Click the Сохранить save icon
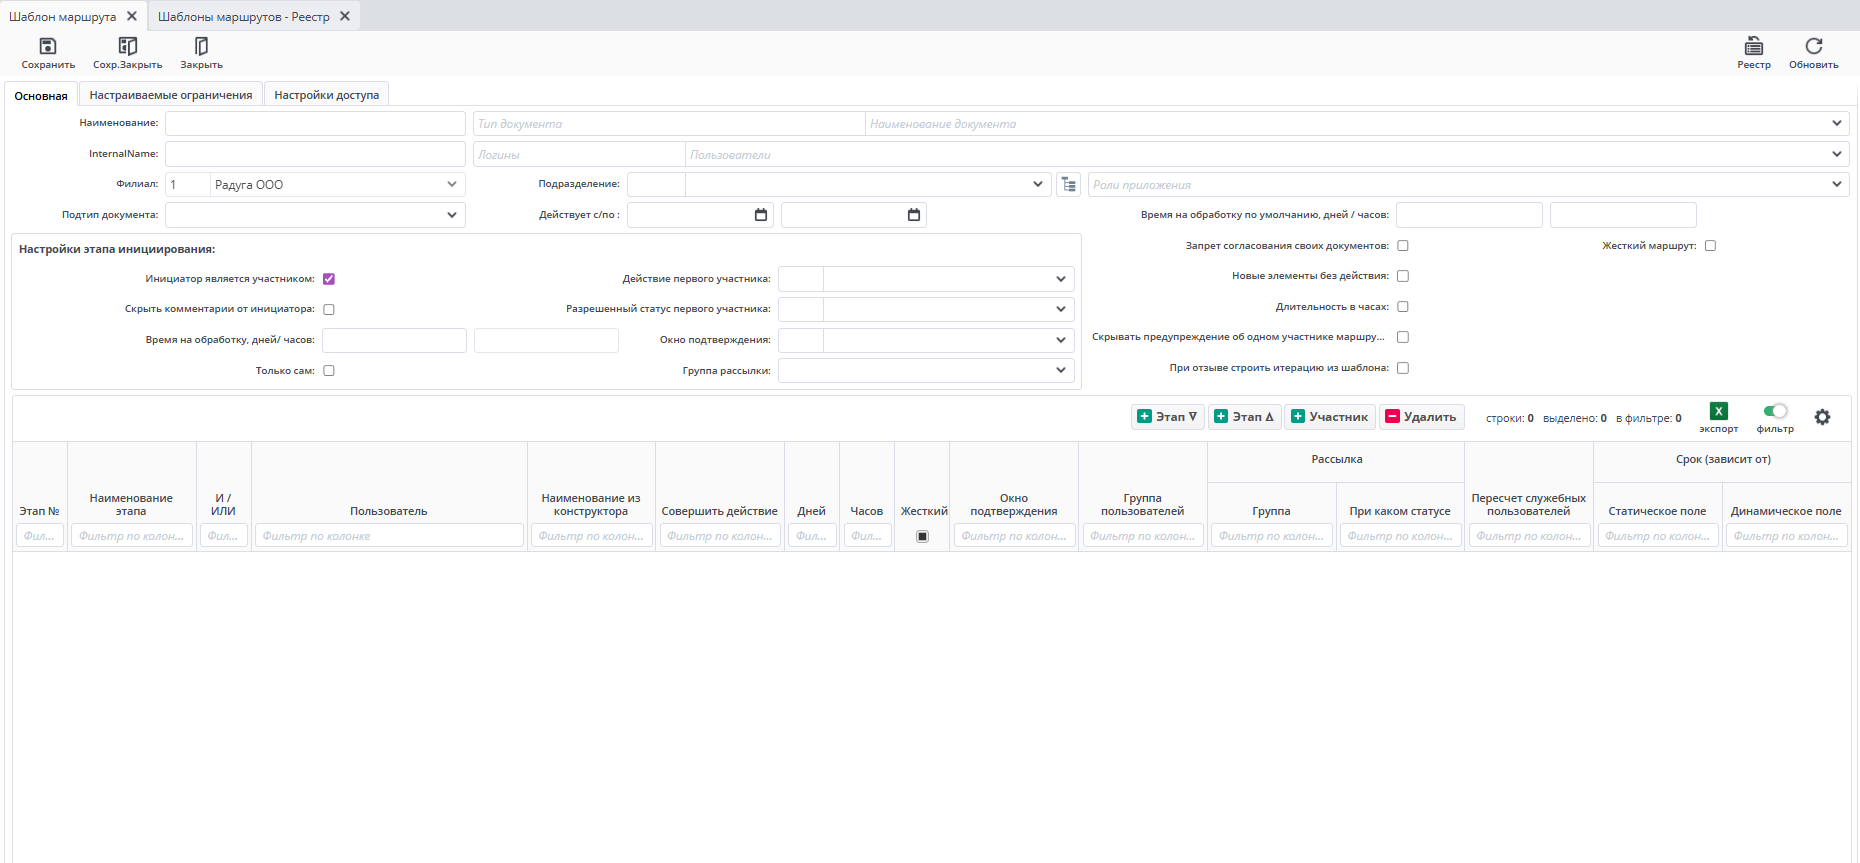 [x=47, y=46]
